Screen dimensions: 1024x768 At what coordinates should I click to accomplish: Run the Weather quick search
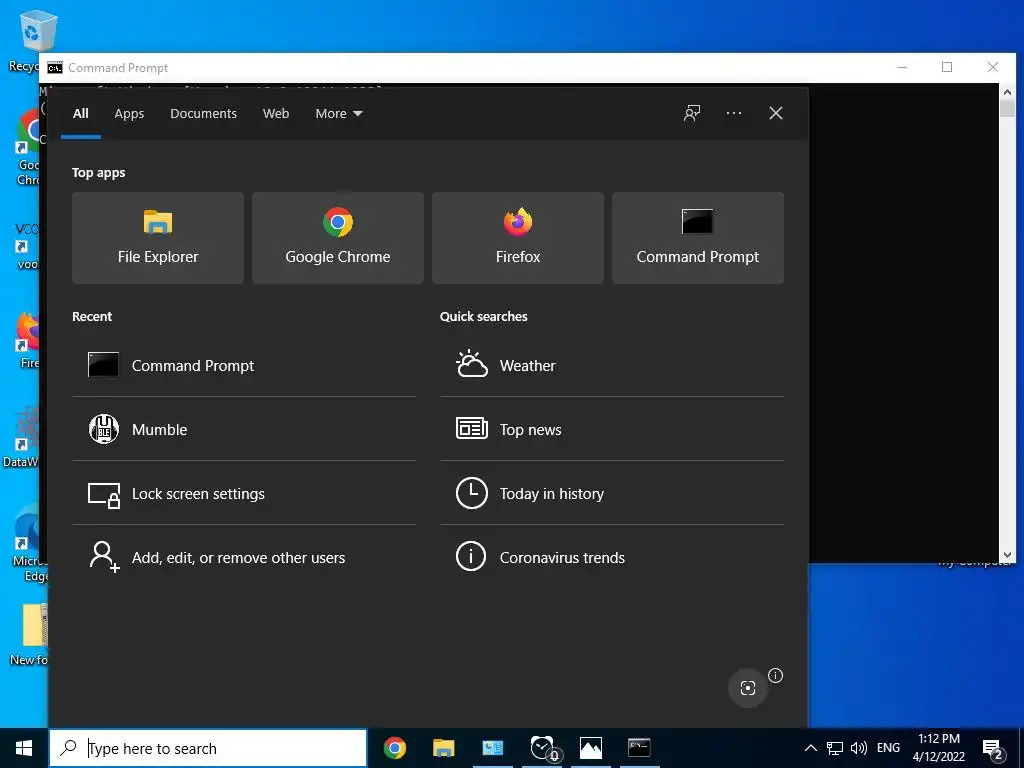click(x=612, y=365)
